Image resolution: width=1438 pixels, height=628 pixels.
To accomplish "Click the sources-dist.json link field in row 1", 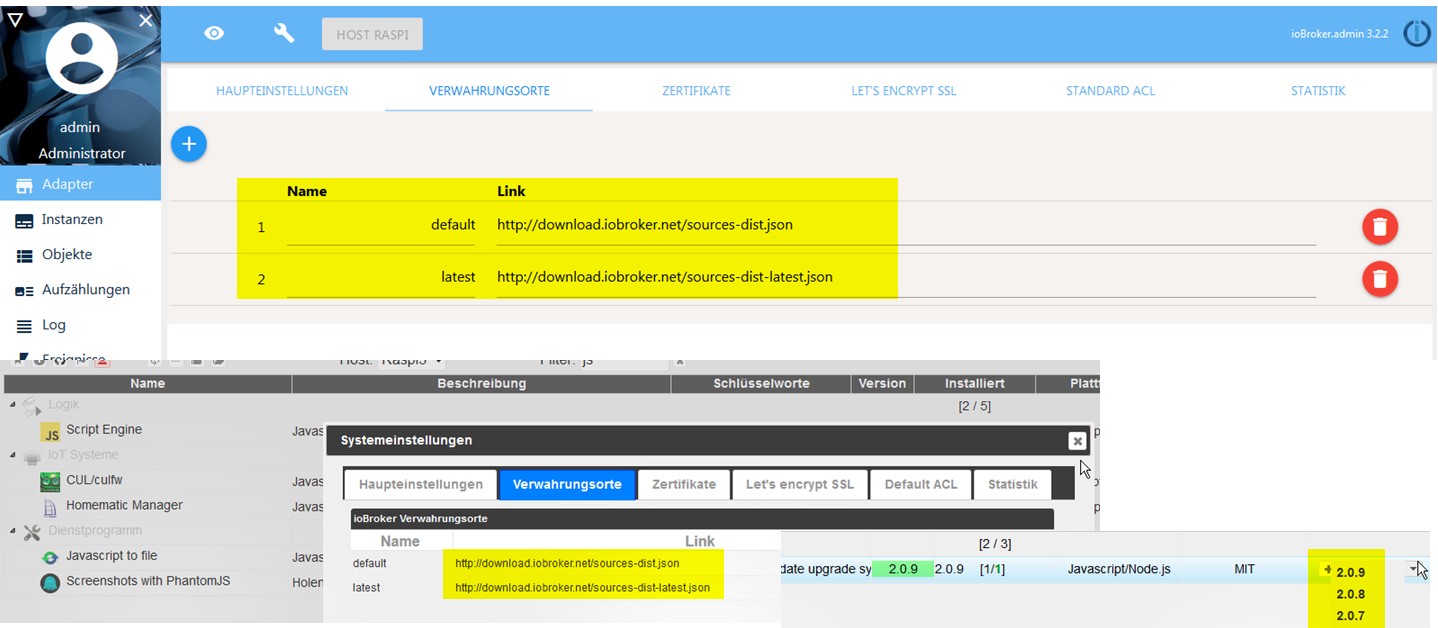I will (906, 225).
